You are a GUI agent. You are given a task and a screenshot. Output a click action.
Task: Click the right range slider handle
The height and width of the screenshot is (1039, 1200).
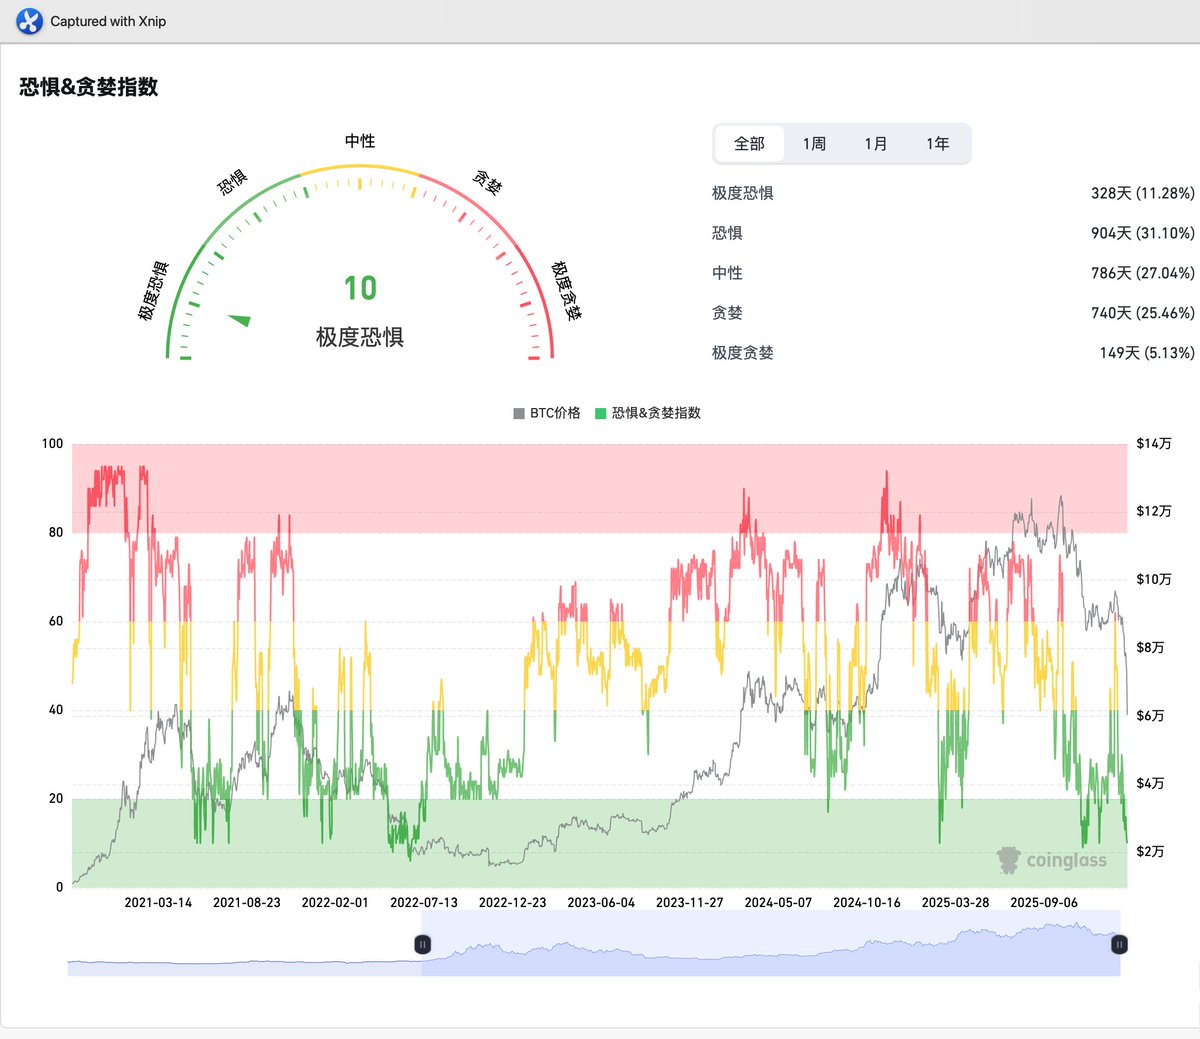1120,944
